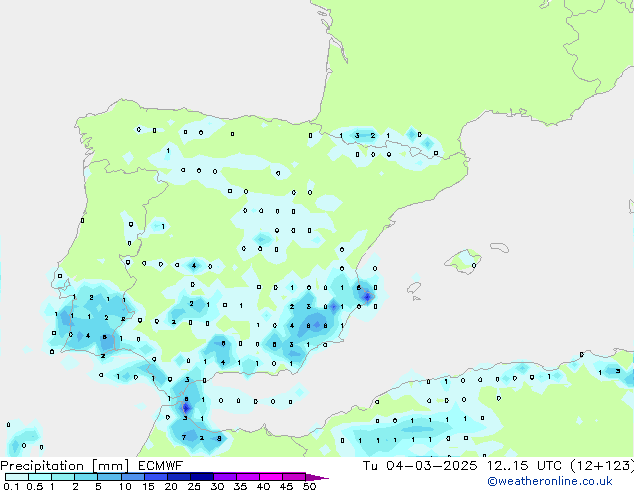Open the weatheronline.co.uk copyright link
This screenshot has width=634, height=490.
[550, 481]
